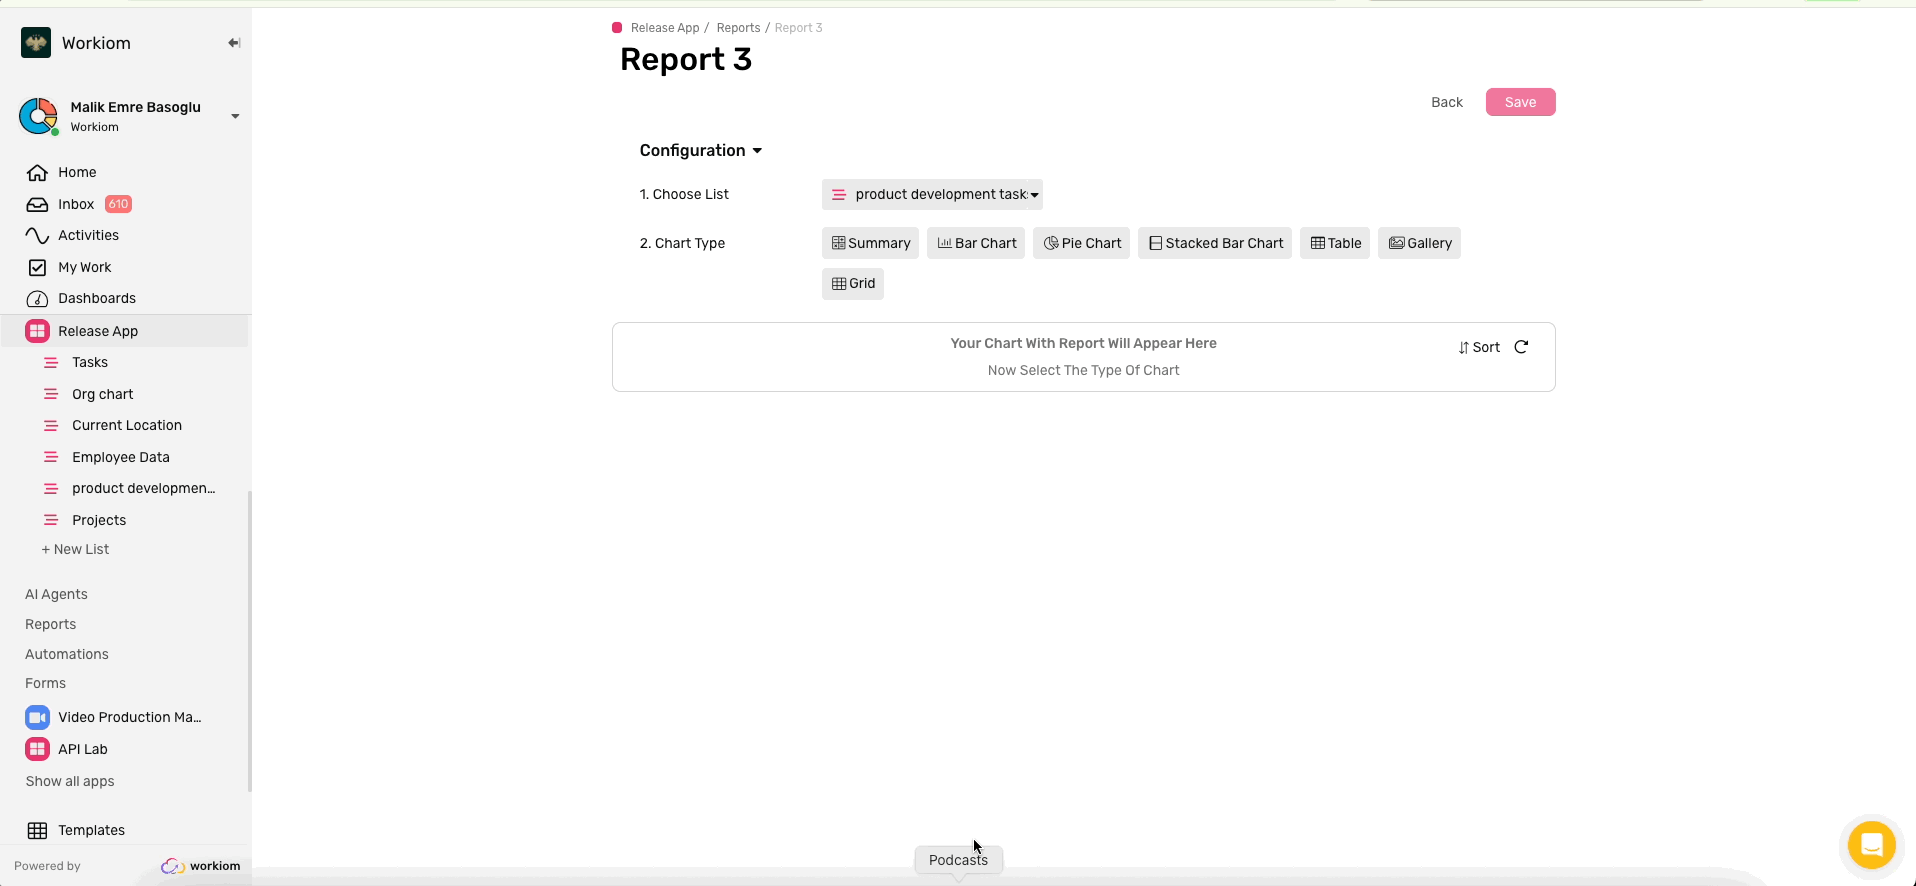Collapse the sidebar with the arrow icon

[x=234, y=43]
